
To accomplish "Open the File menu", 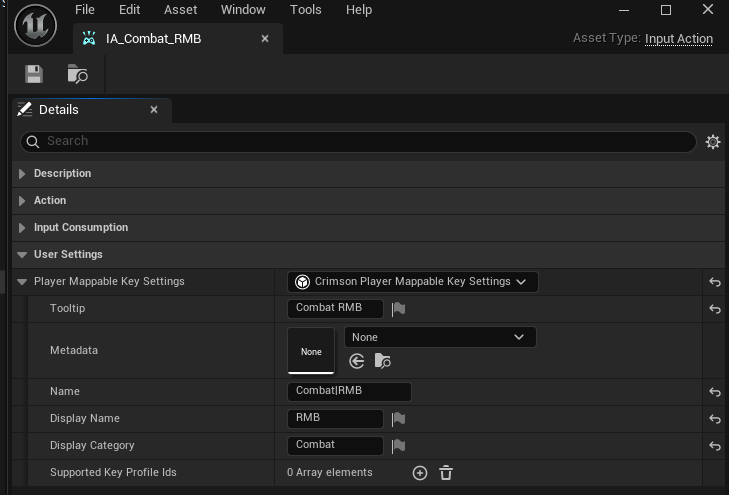I will tap(85, 10).
